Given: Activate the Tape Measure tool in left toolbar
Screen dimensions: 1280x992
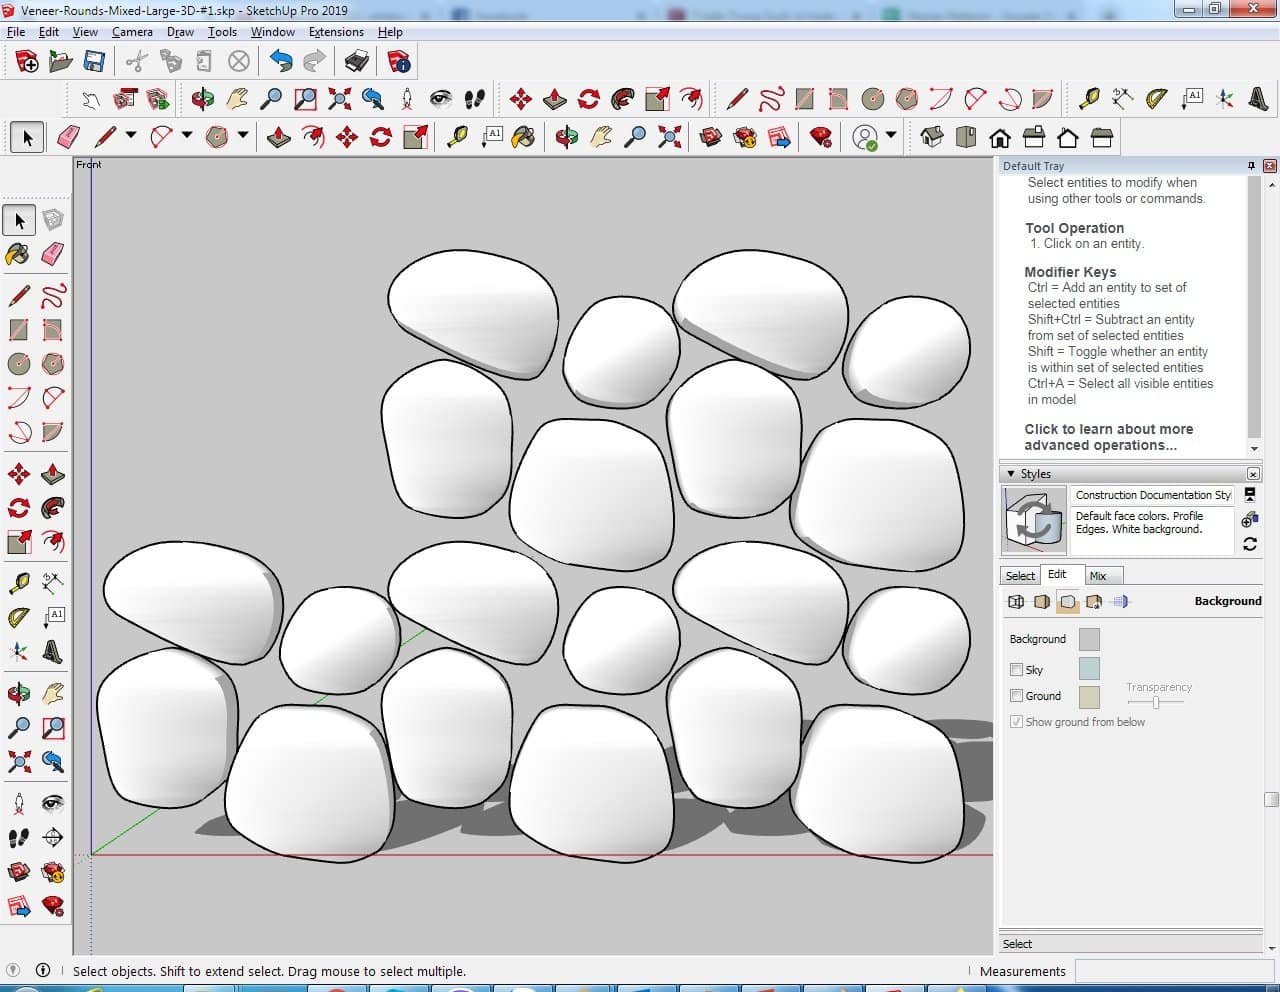Looking at the screenshot, I should pos(18,583).
